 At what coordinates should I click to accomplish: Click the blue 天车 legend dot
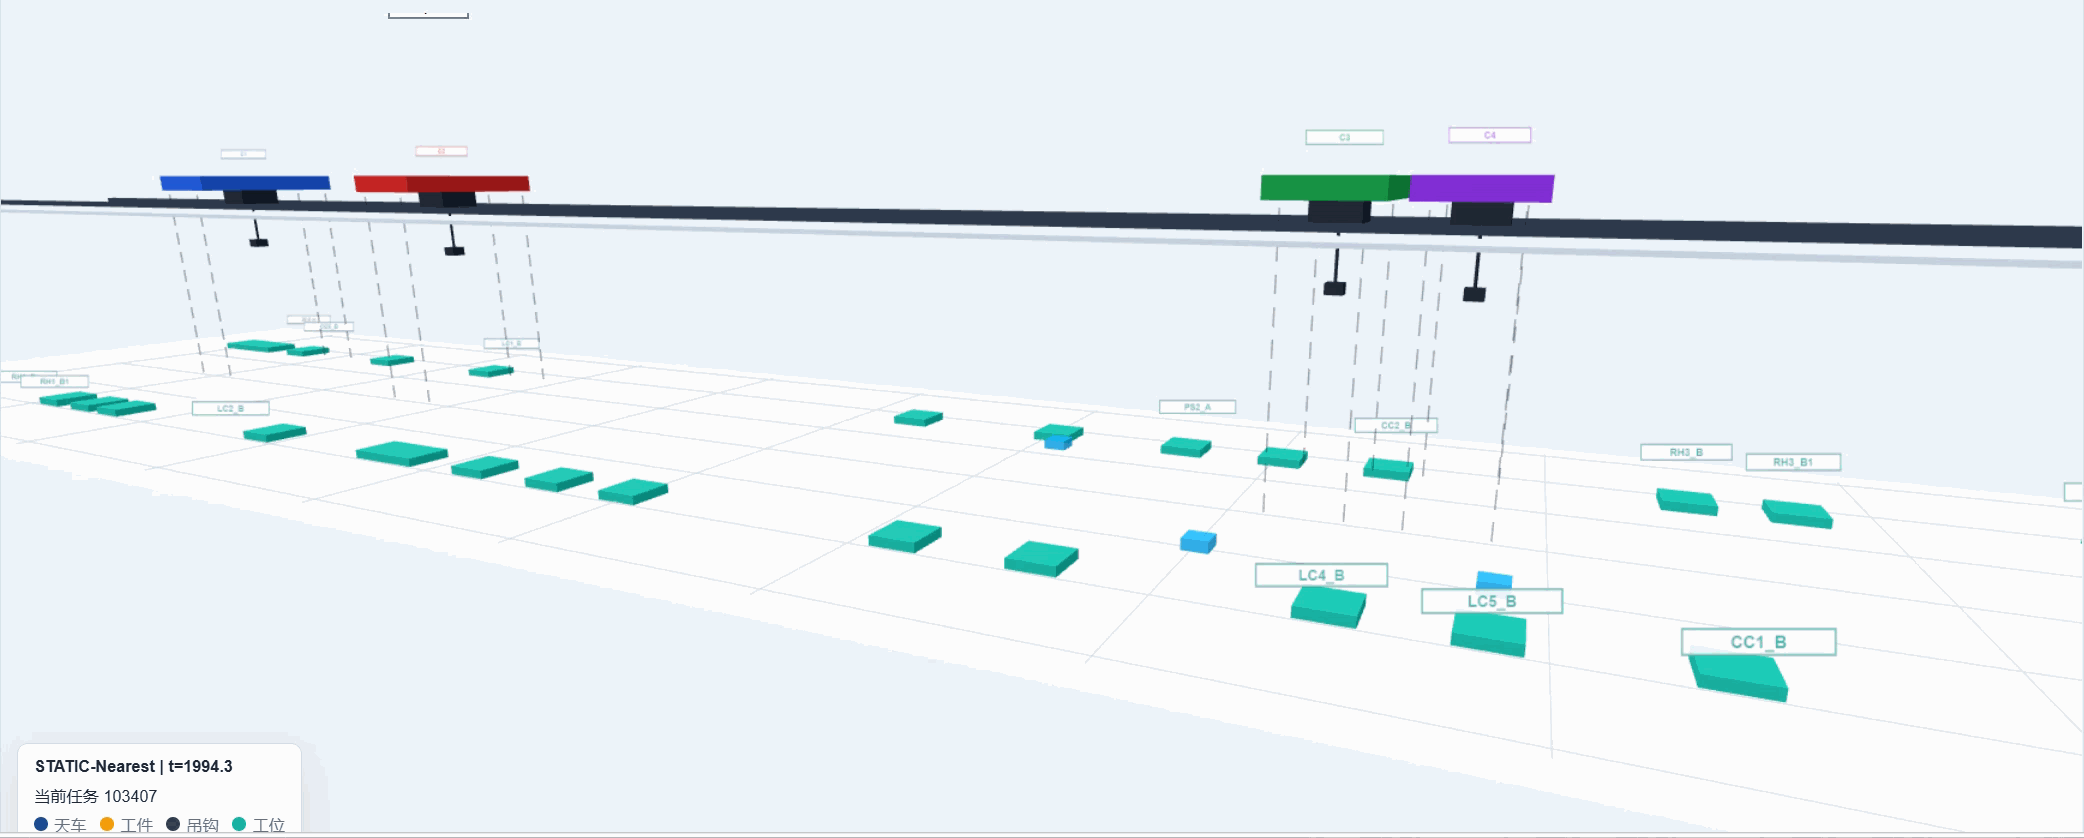point(41,824)
